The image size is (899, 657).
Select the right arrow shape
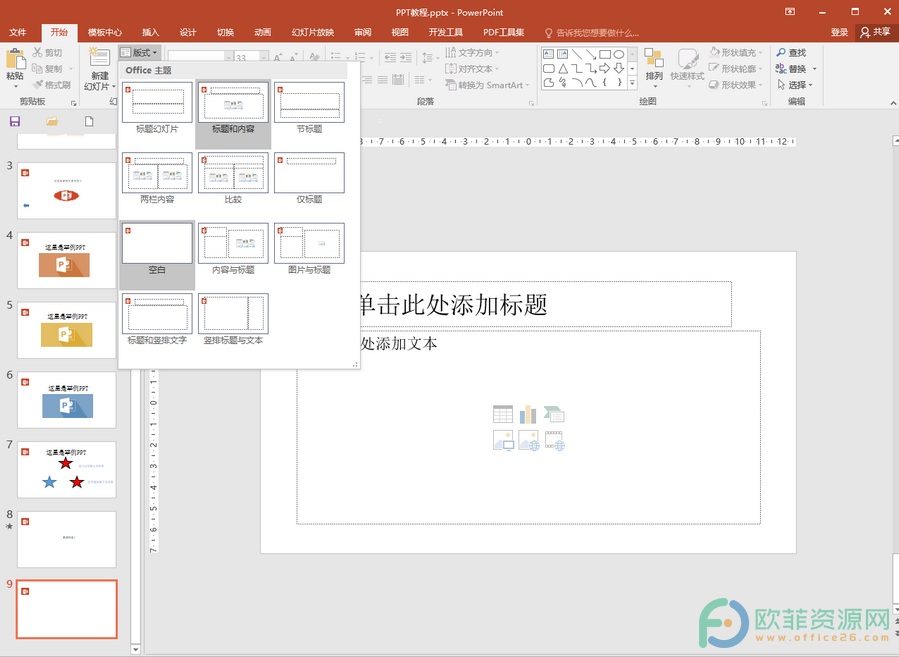pos(605,68)
